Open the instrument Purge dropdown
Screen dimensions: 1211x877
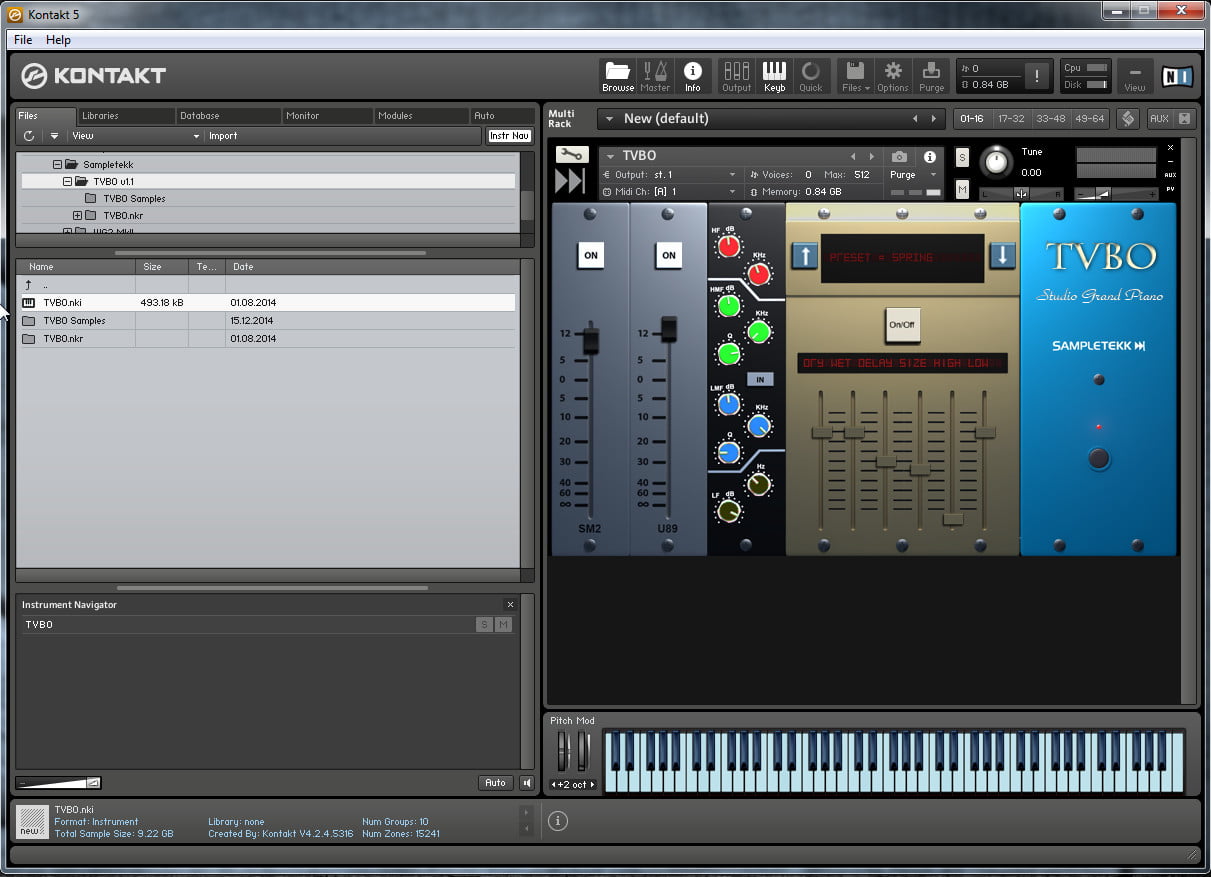click(x=913, y=175)
